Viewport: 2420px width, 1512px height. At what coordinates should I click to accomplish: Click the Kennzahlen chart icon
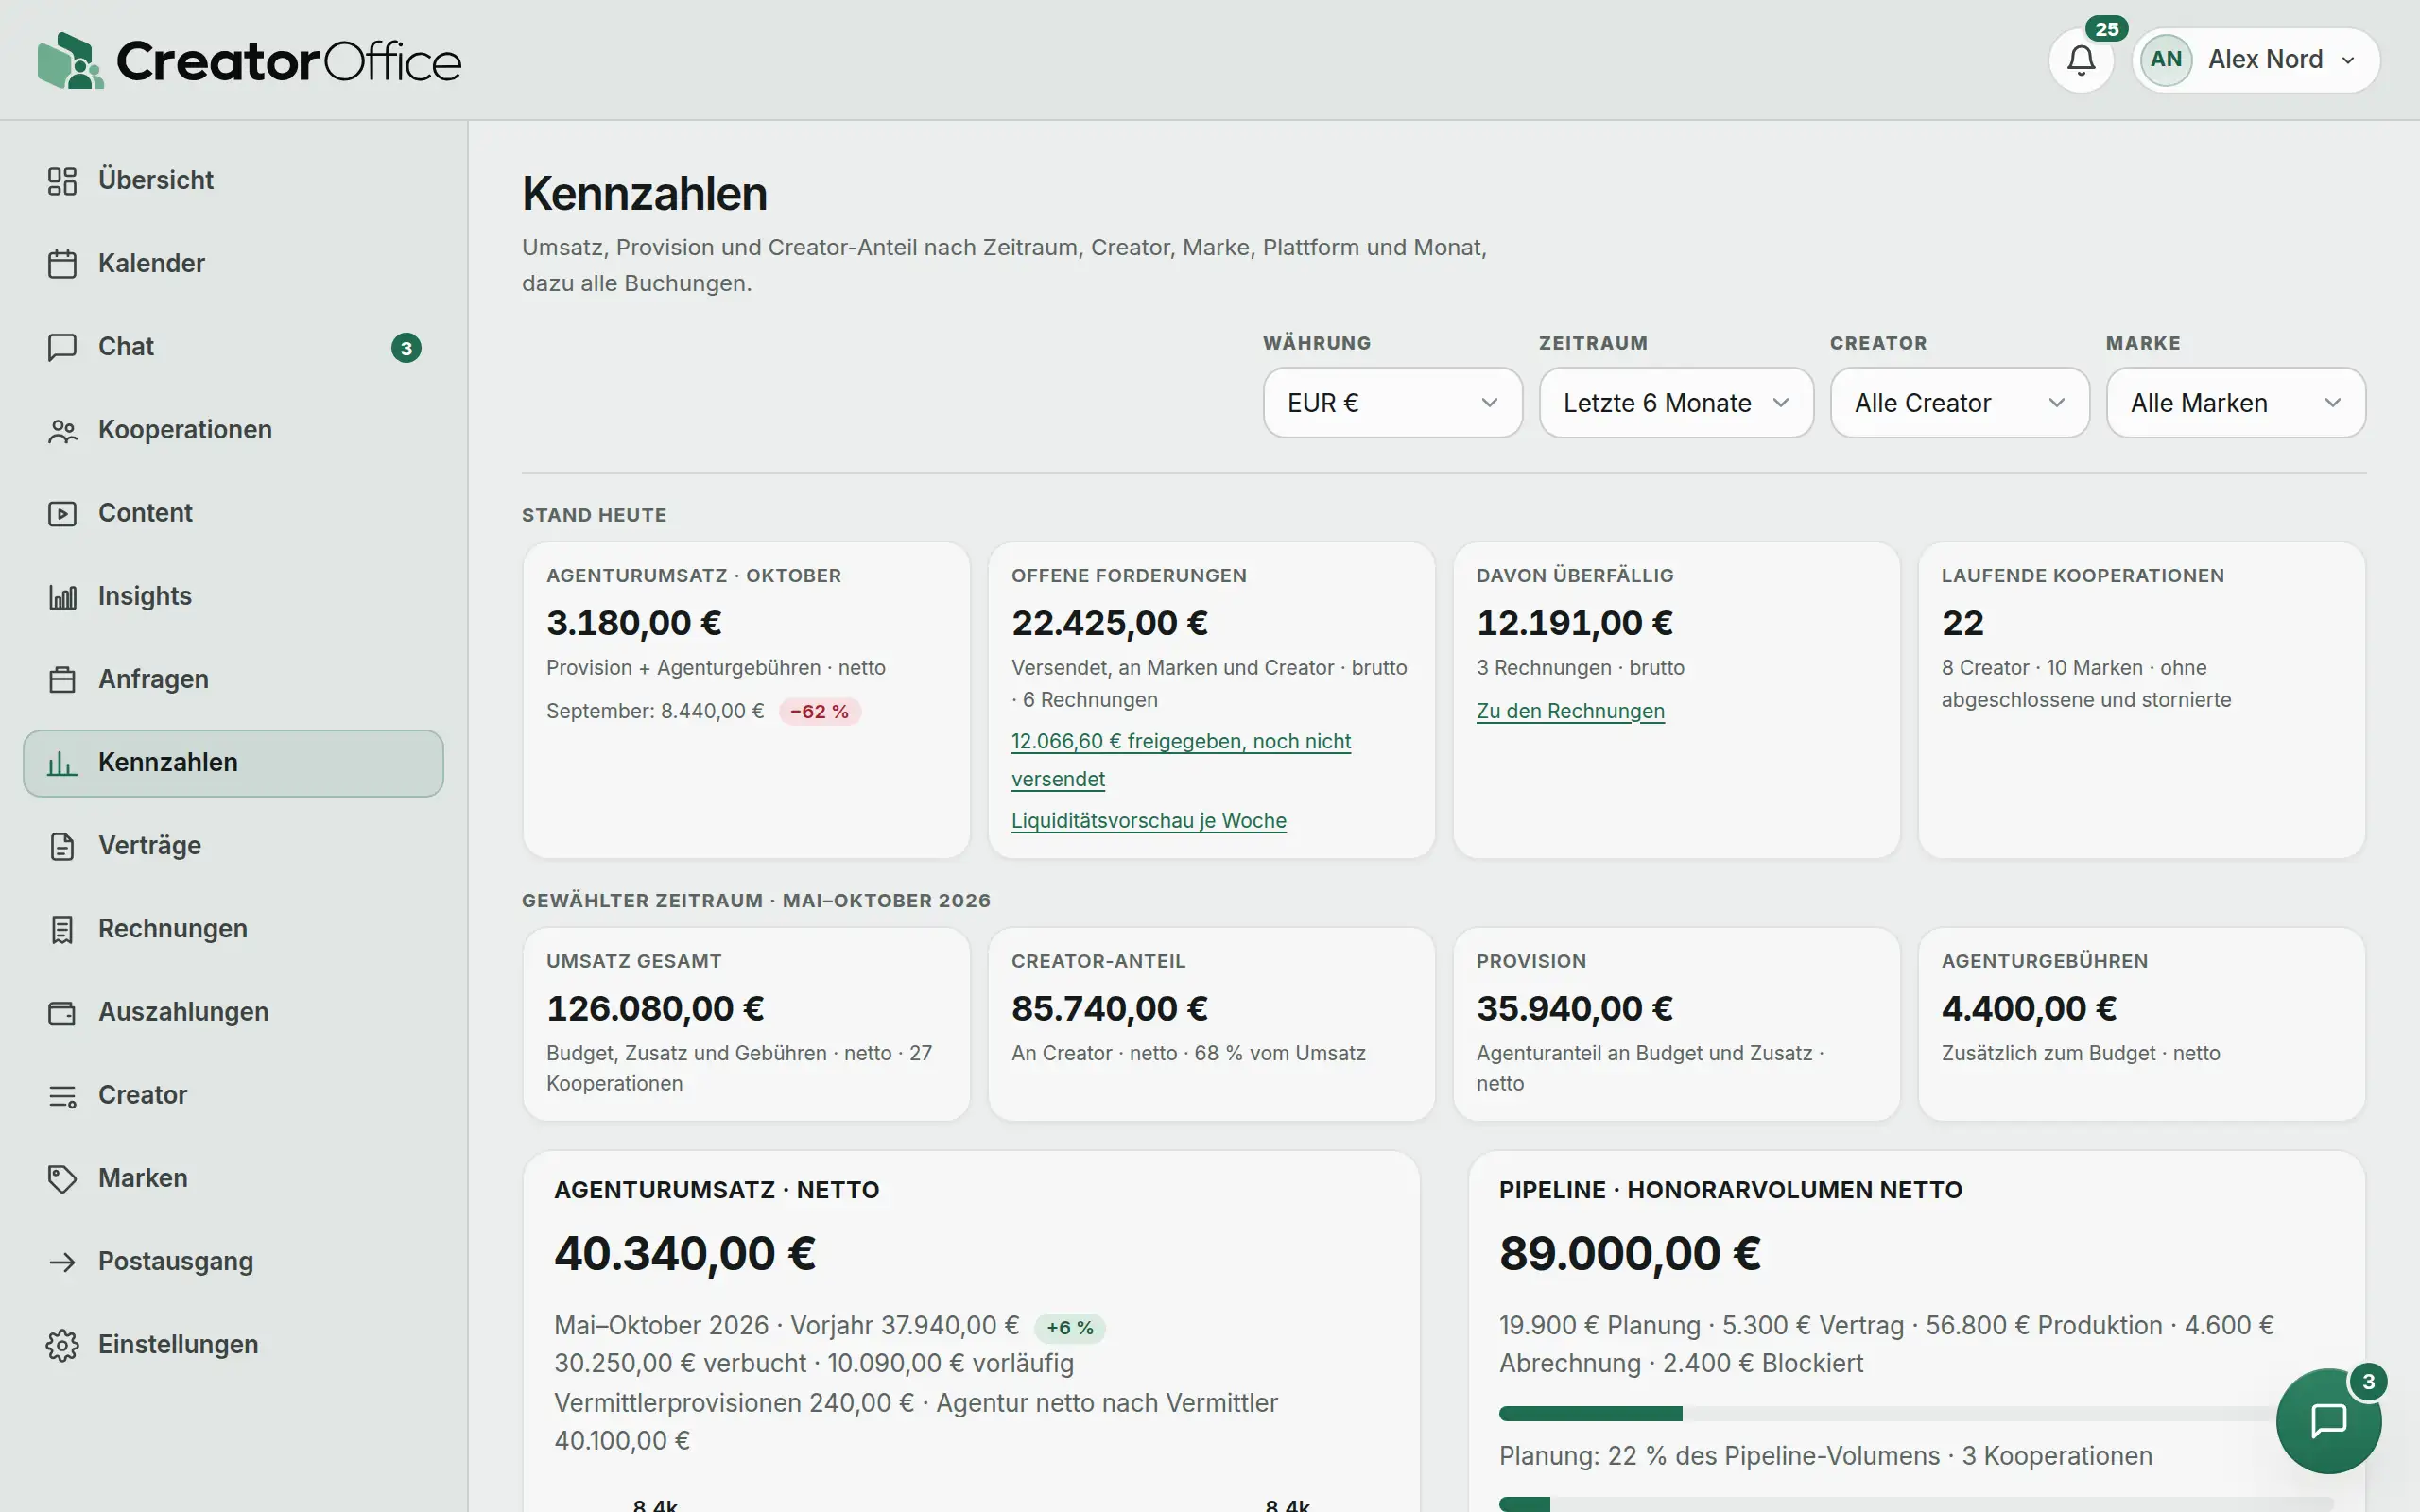coord(62,763)
